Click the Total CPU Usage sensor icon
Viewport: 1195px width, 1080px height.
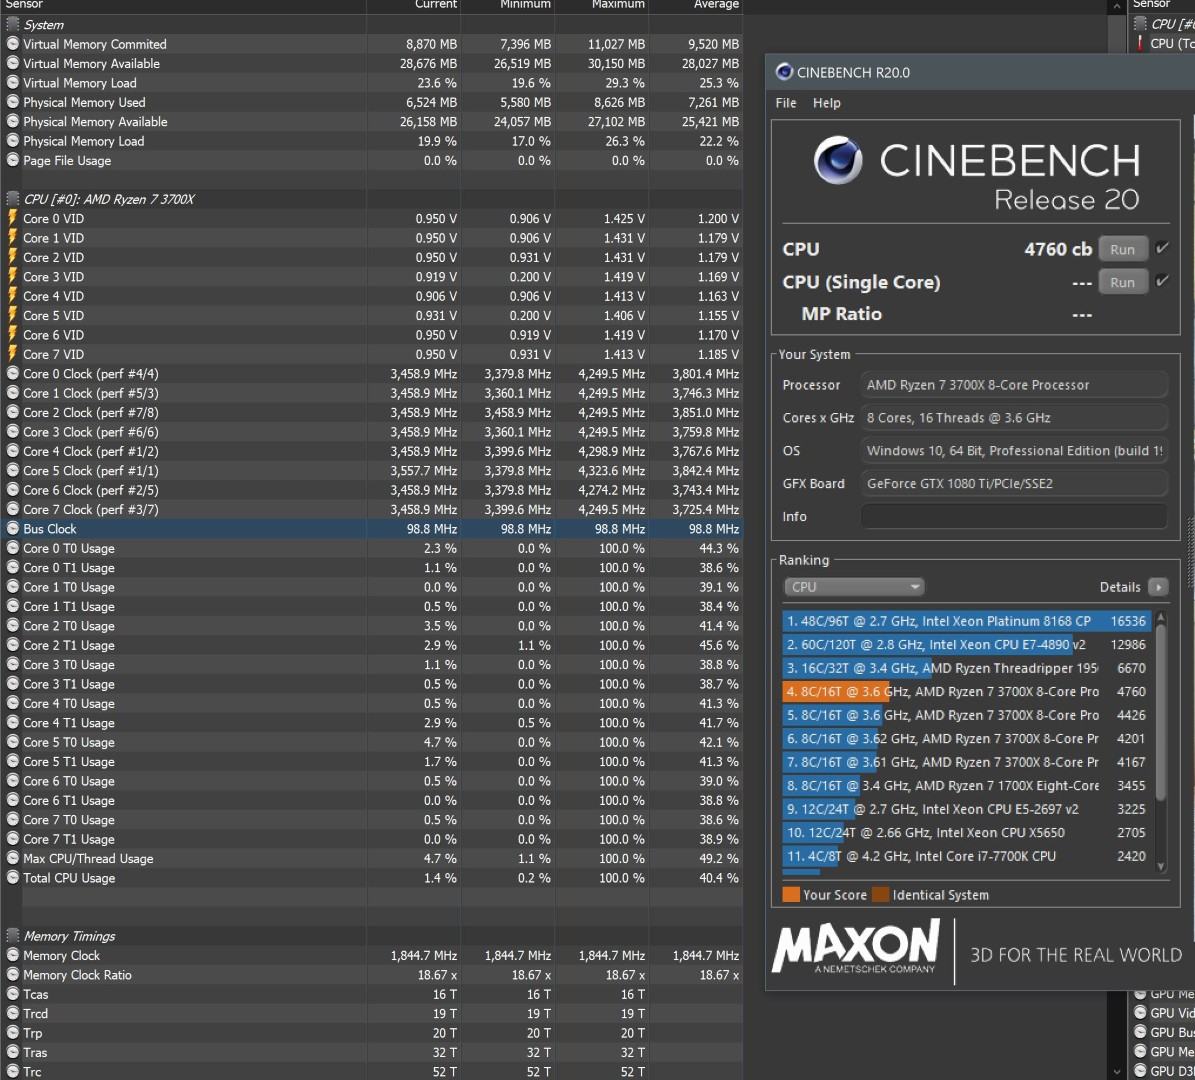(12, 877)
